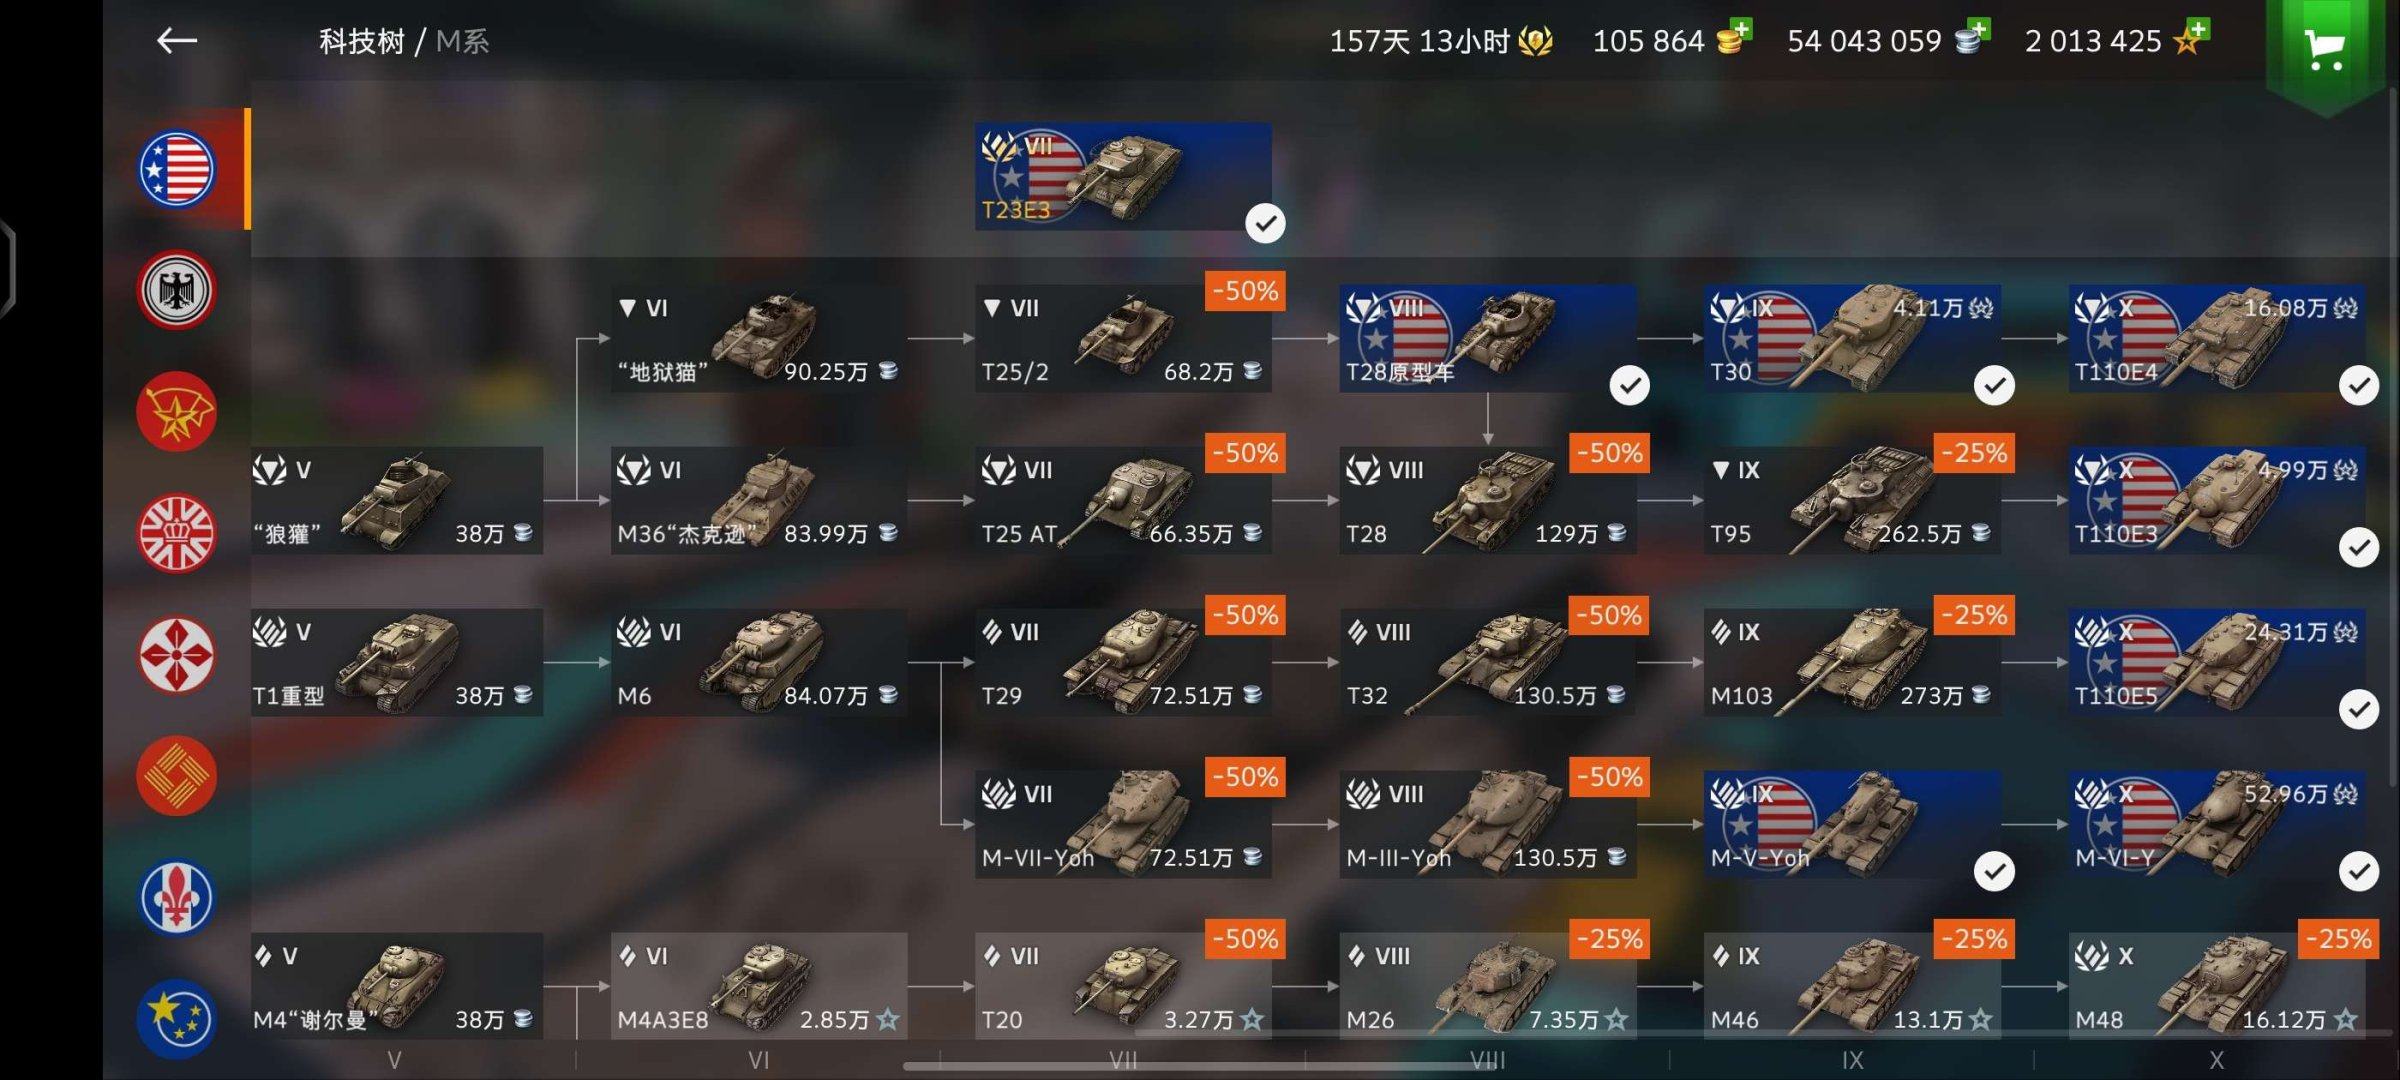Switch to the 科技树 breadcrumb tab

click(361, 41)
